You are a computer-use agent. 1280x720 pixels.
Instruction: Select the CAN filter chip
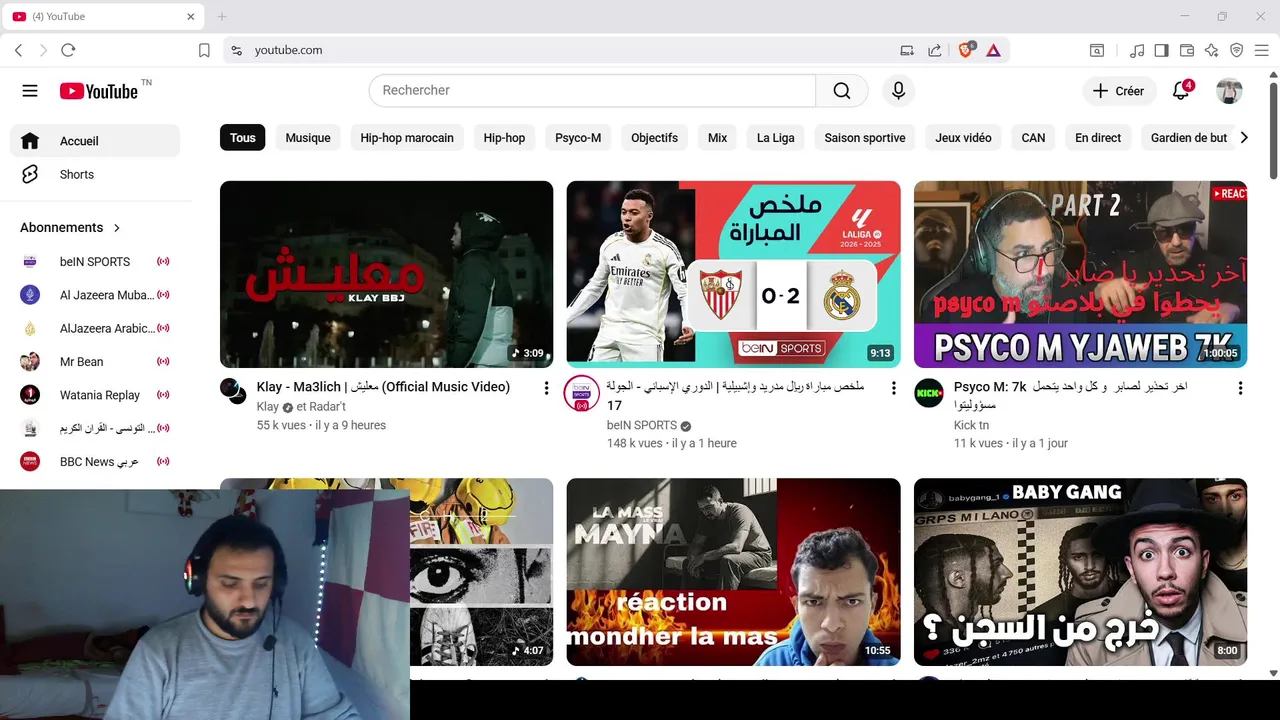pyautogui.click(x=1033, y=138)
